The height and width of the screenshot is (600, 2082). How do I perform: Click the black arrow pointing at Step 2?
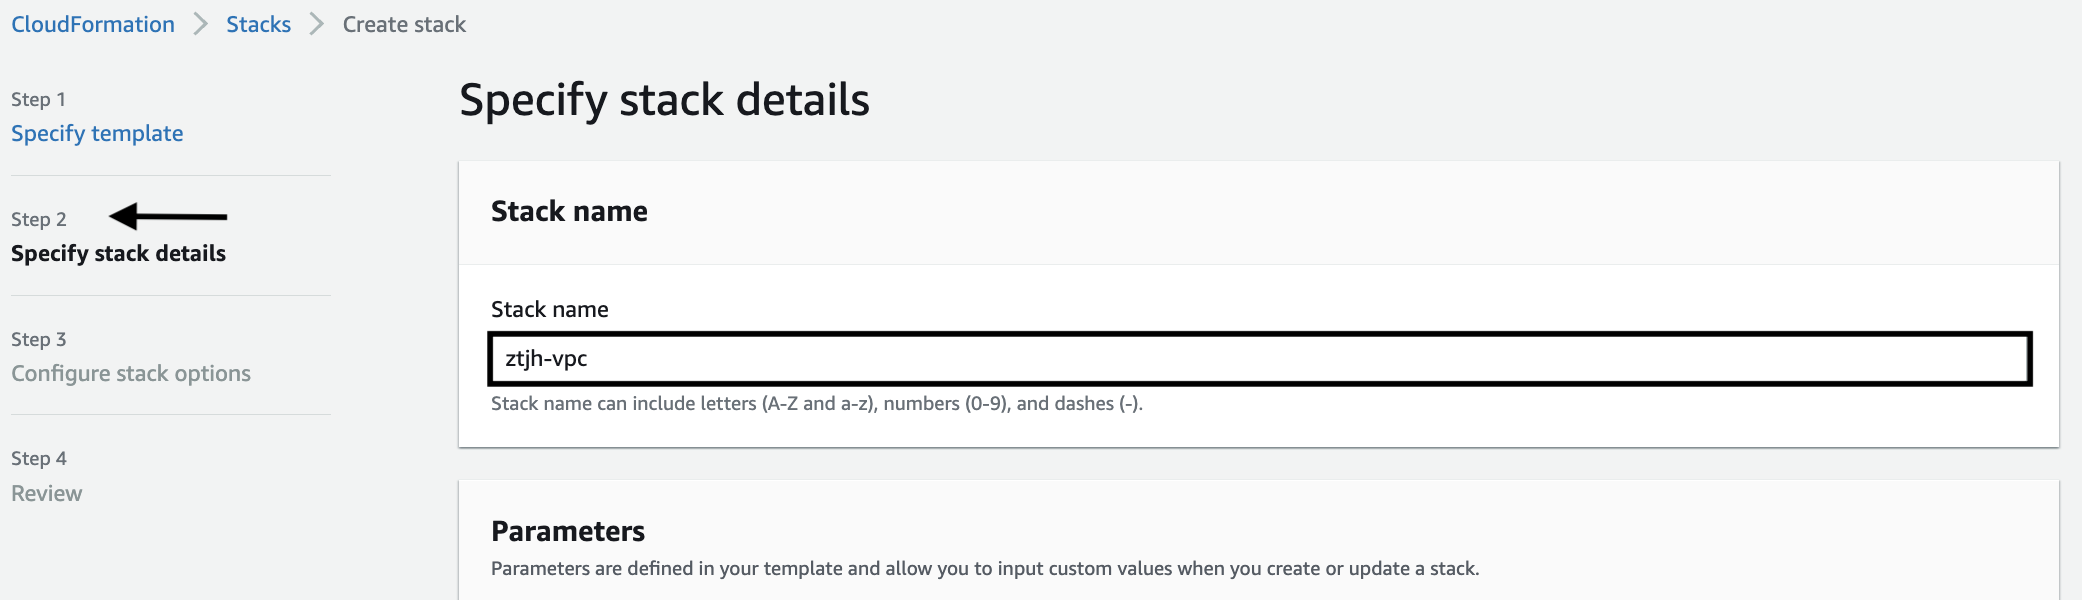coord(167,216)
